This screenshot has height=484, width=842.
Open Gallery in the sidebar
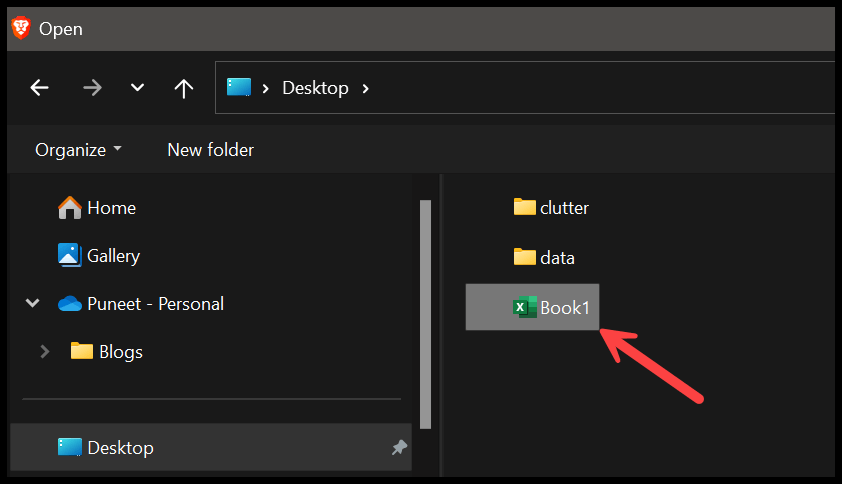click(99, 256)
